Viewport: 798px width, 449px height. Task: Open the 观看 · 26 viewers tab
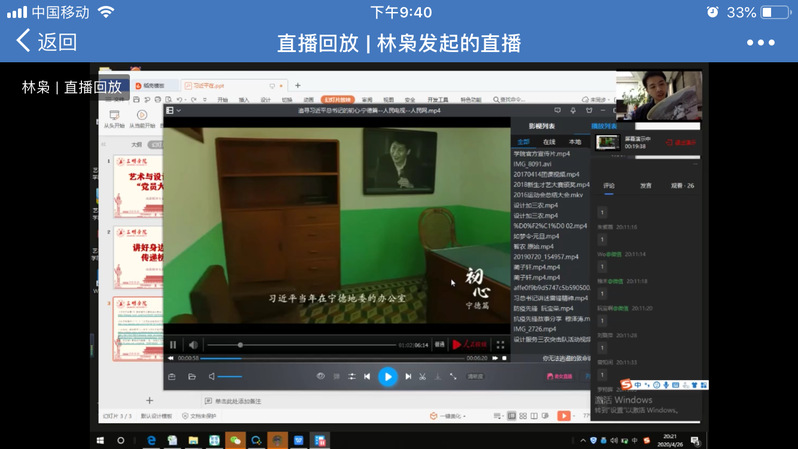682,186
